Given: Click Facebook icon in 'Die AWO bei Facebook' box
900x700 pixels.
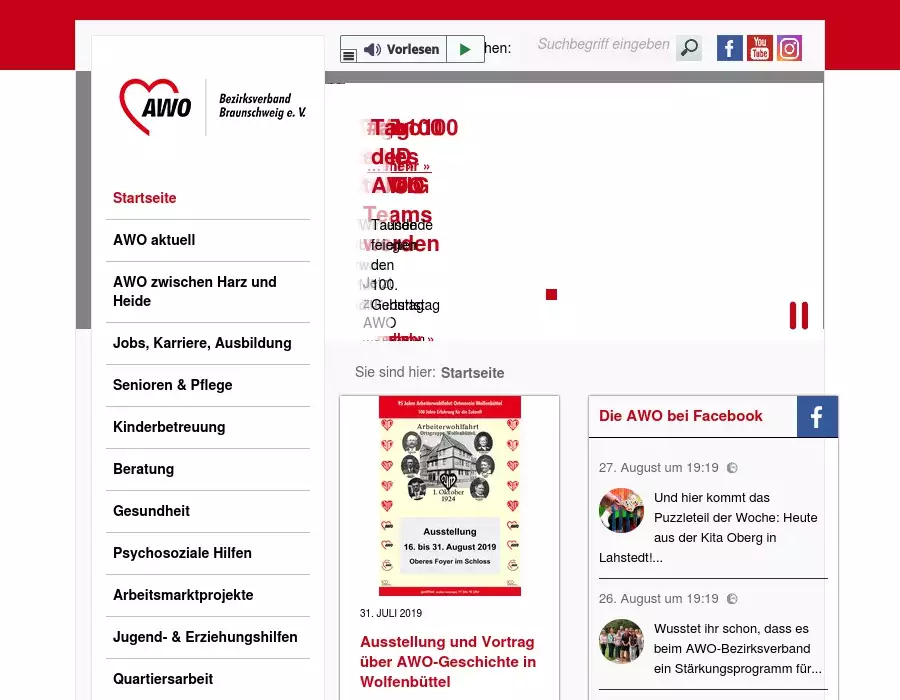Looking at the screenshot, I should point(817,417).
